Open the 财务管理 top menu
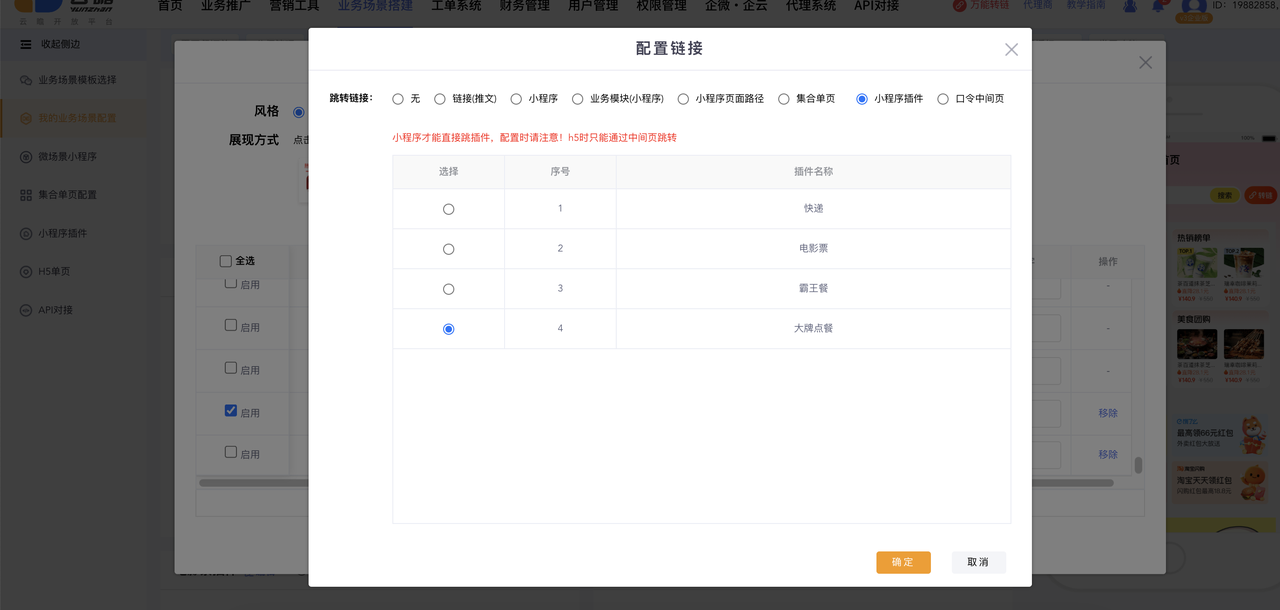The width and height of the screenshot is (1280, 610). [x=524, y=6]
